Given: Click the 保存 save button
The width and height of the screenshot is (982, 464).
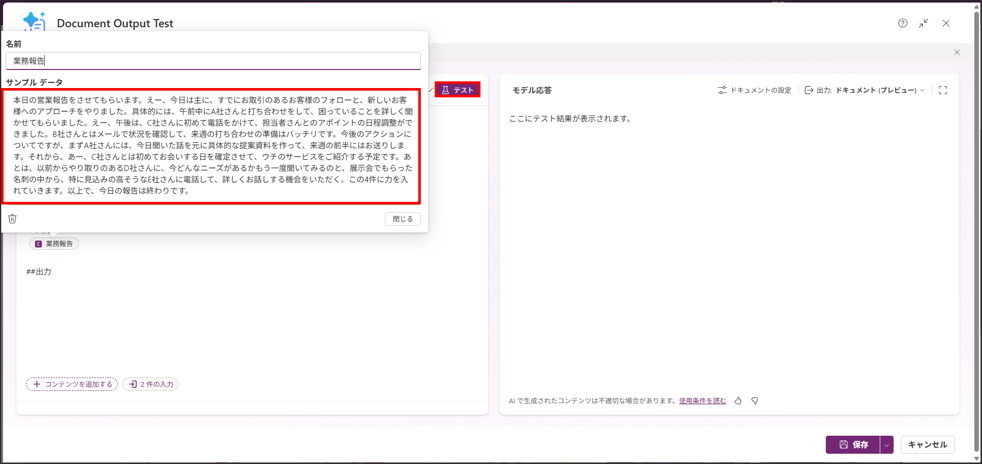Looking at the screenshot, I should 853,445.
